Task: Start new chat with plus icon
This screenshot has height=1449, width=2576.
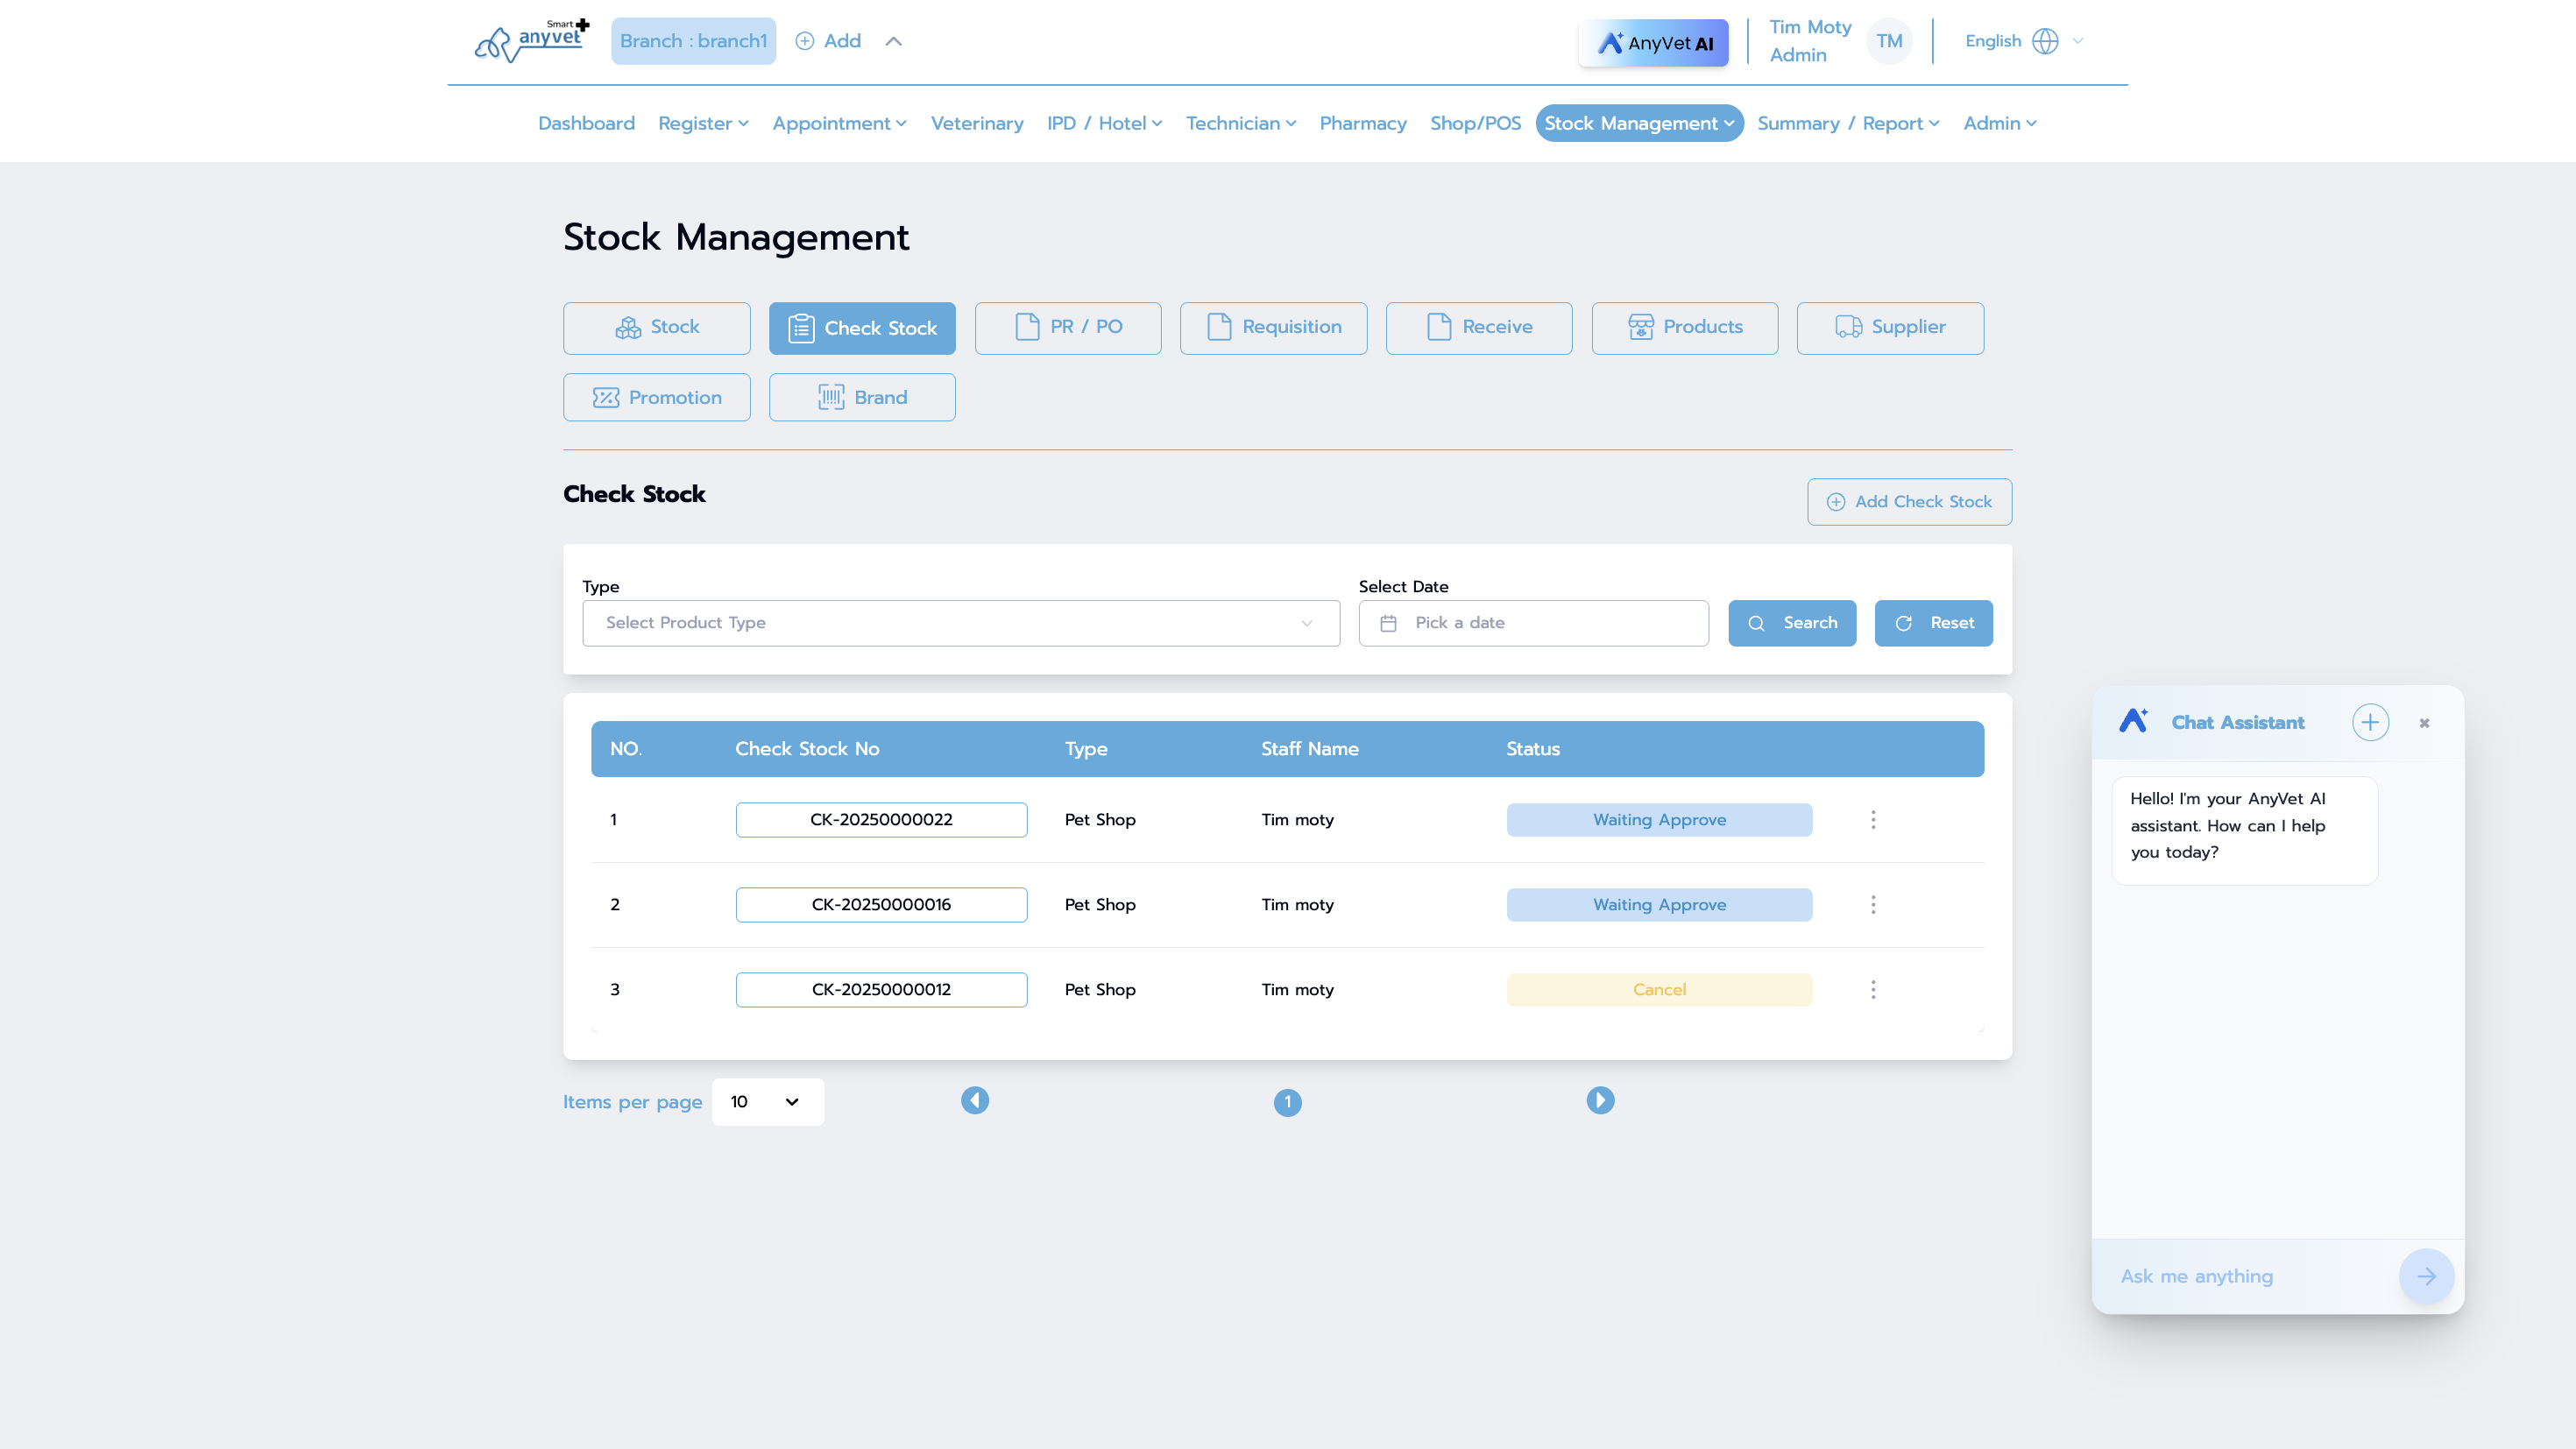Action: point(2370,722)
